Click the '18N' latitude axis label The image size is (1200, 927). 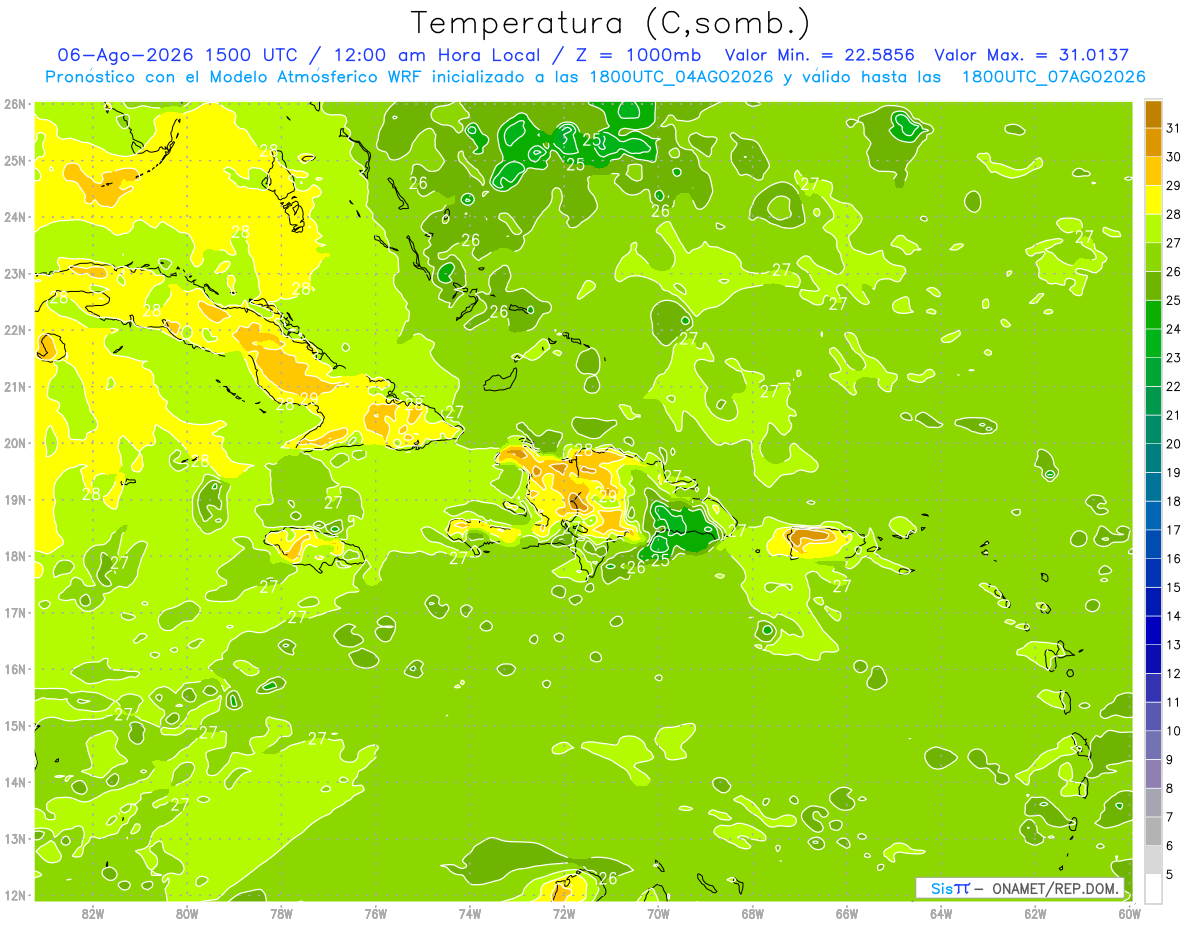click(x=15, y=556)
